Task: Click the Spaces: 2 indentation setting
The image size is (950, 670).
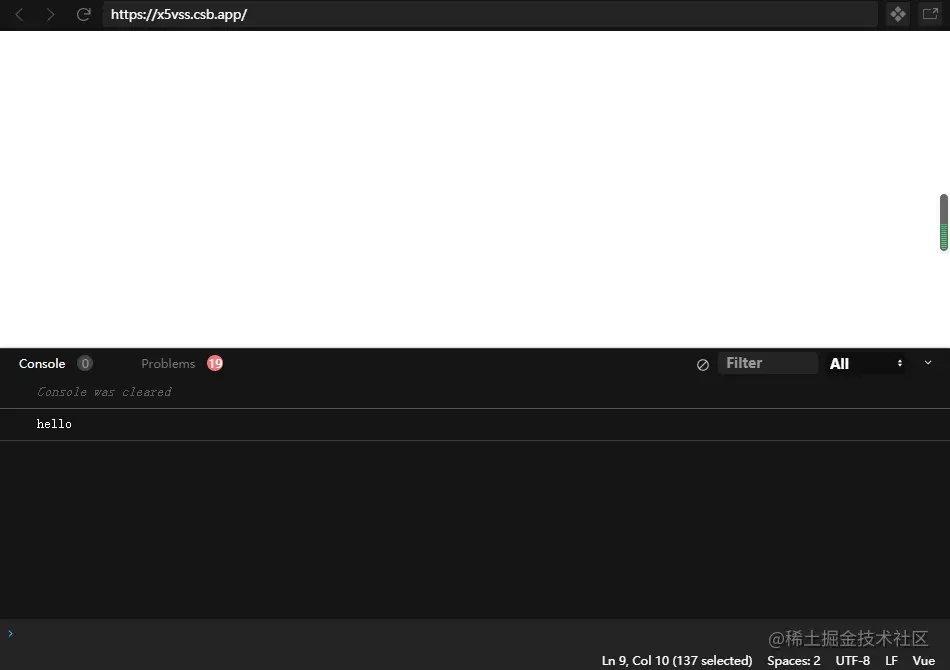Action: tap(794, 660)
